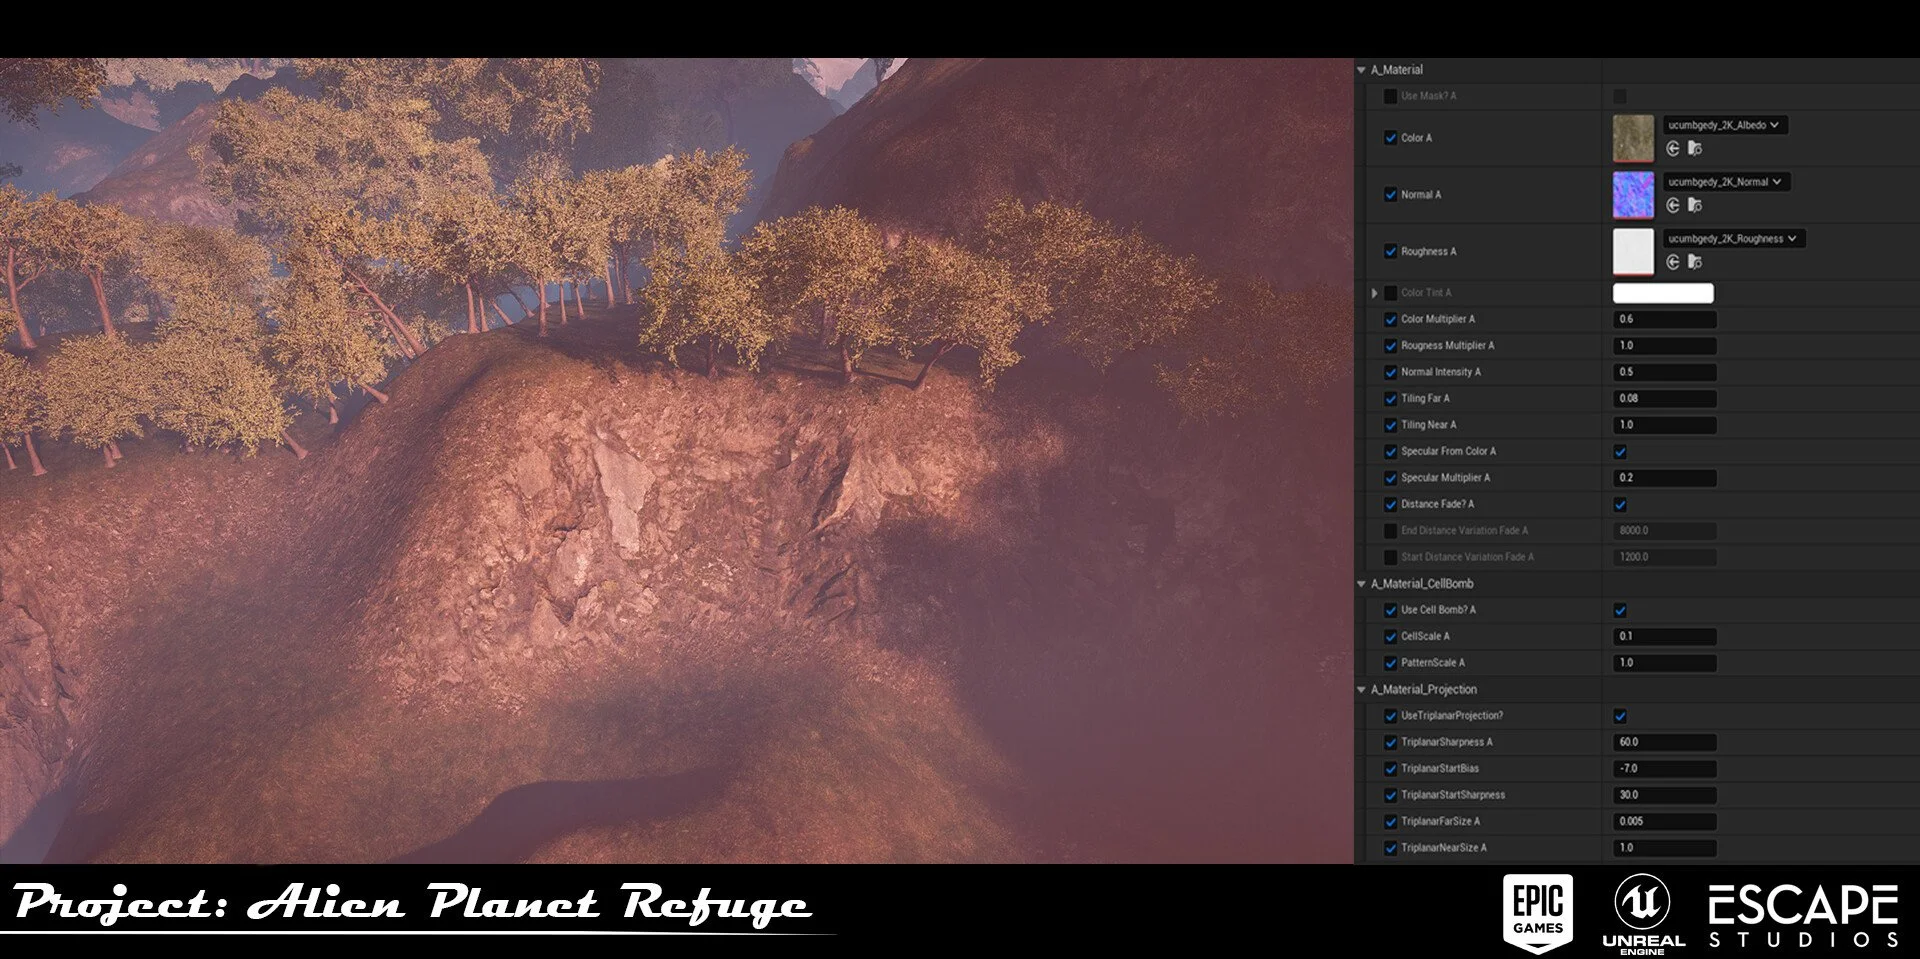
Task: Click the TriplanarStartBias value field
Action: click(1665, 769)
